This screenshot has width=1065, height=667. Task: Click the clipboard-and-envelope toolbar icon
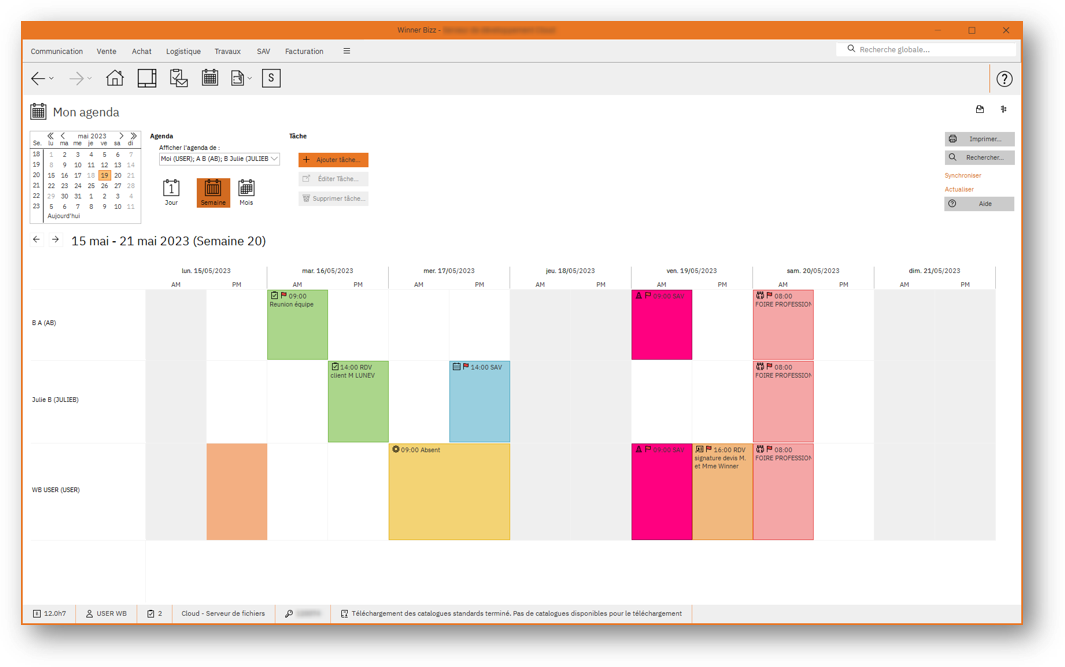tap(178, 77)
